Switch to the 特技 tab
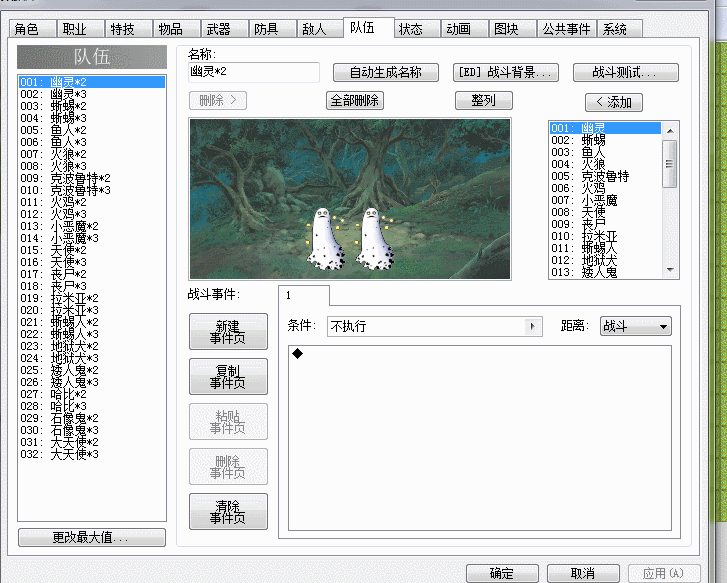The image size is (727, 583). point(129,29)
